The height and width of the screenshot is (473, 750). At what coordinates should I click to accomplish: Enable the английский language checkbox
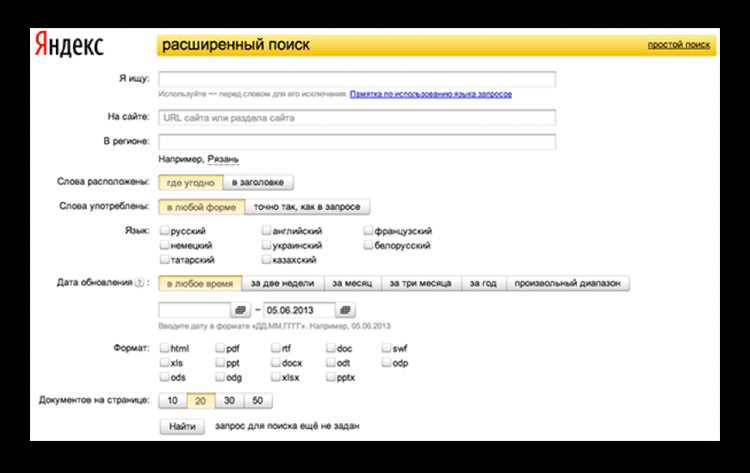[266, 231]
